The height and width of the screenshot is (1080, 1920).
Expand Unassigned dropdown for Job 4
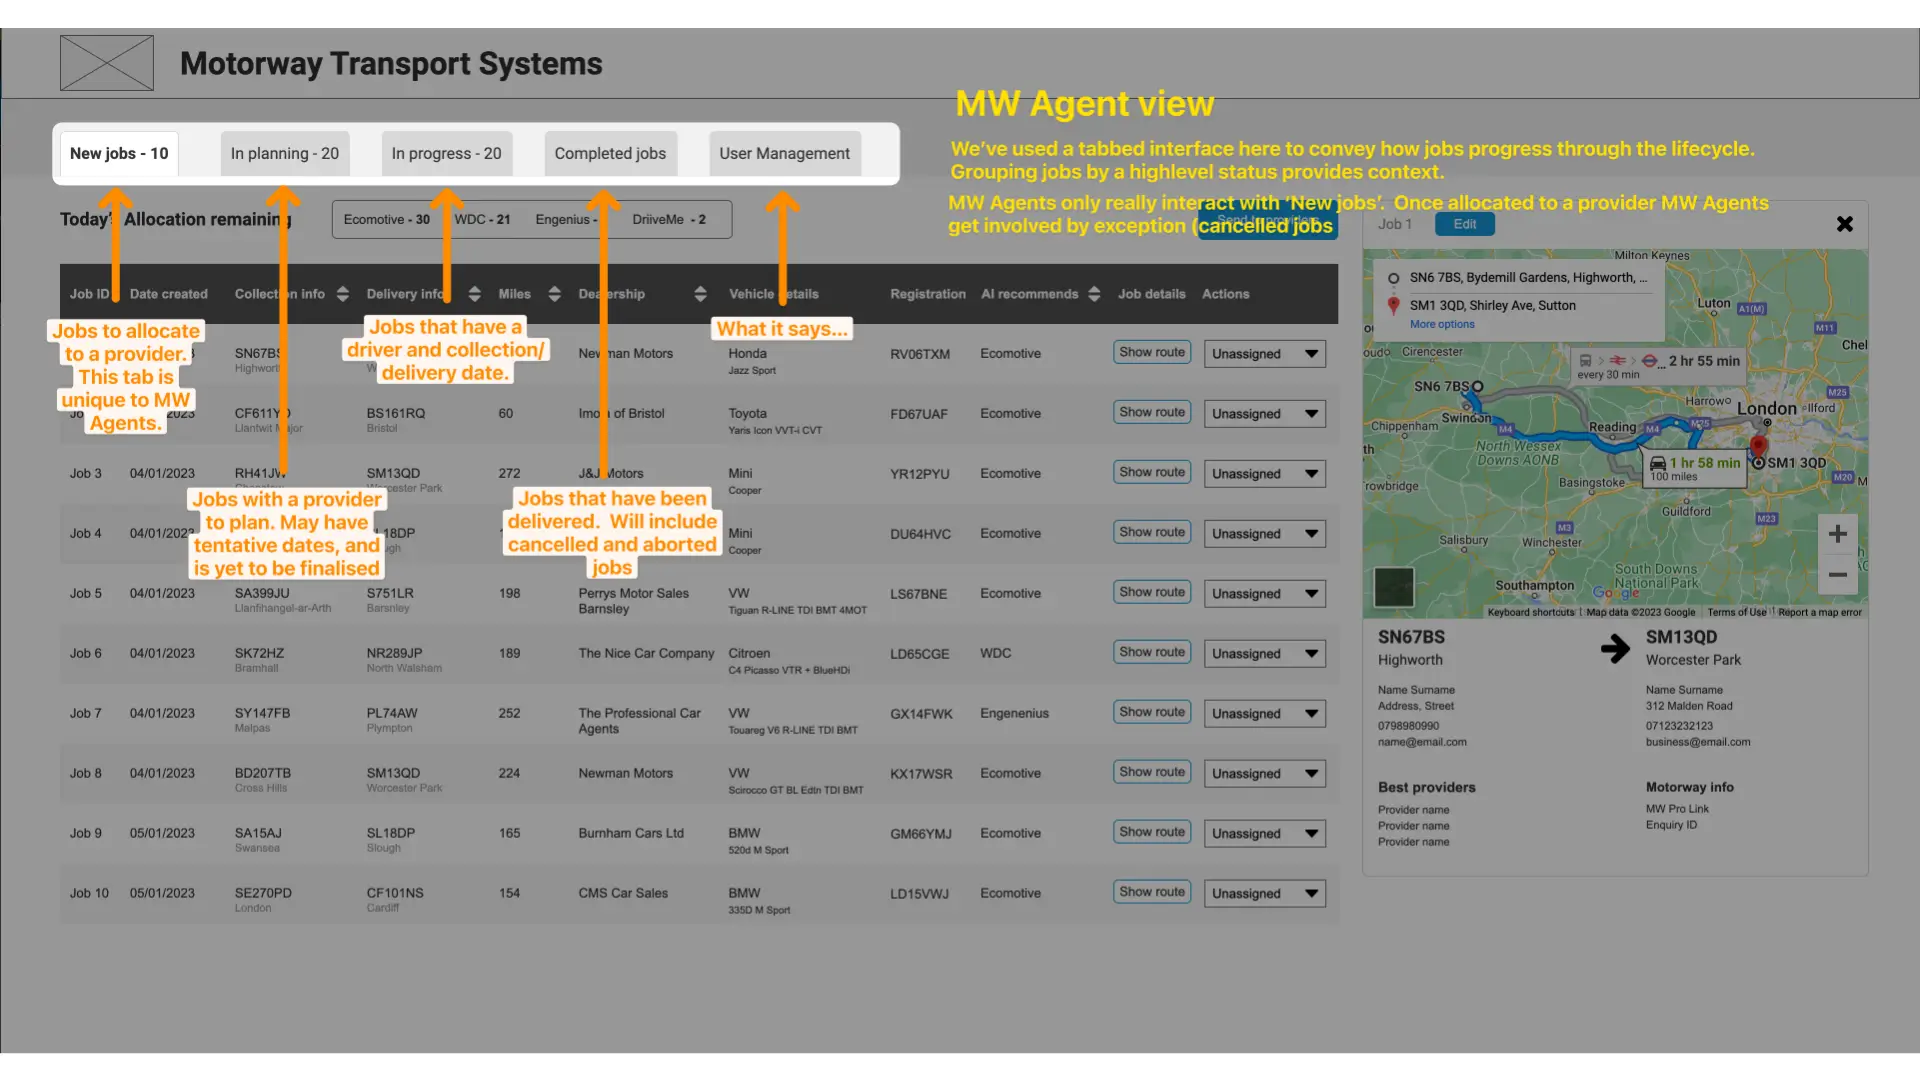1265,534
